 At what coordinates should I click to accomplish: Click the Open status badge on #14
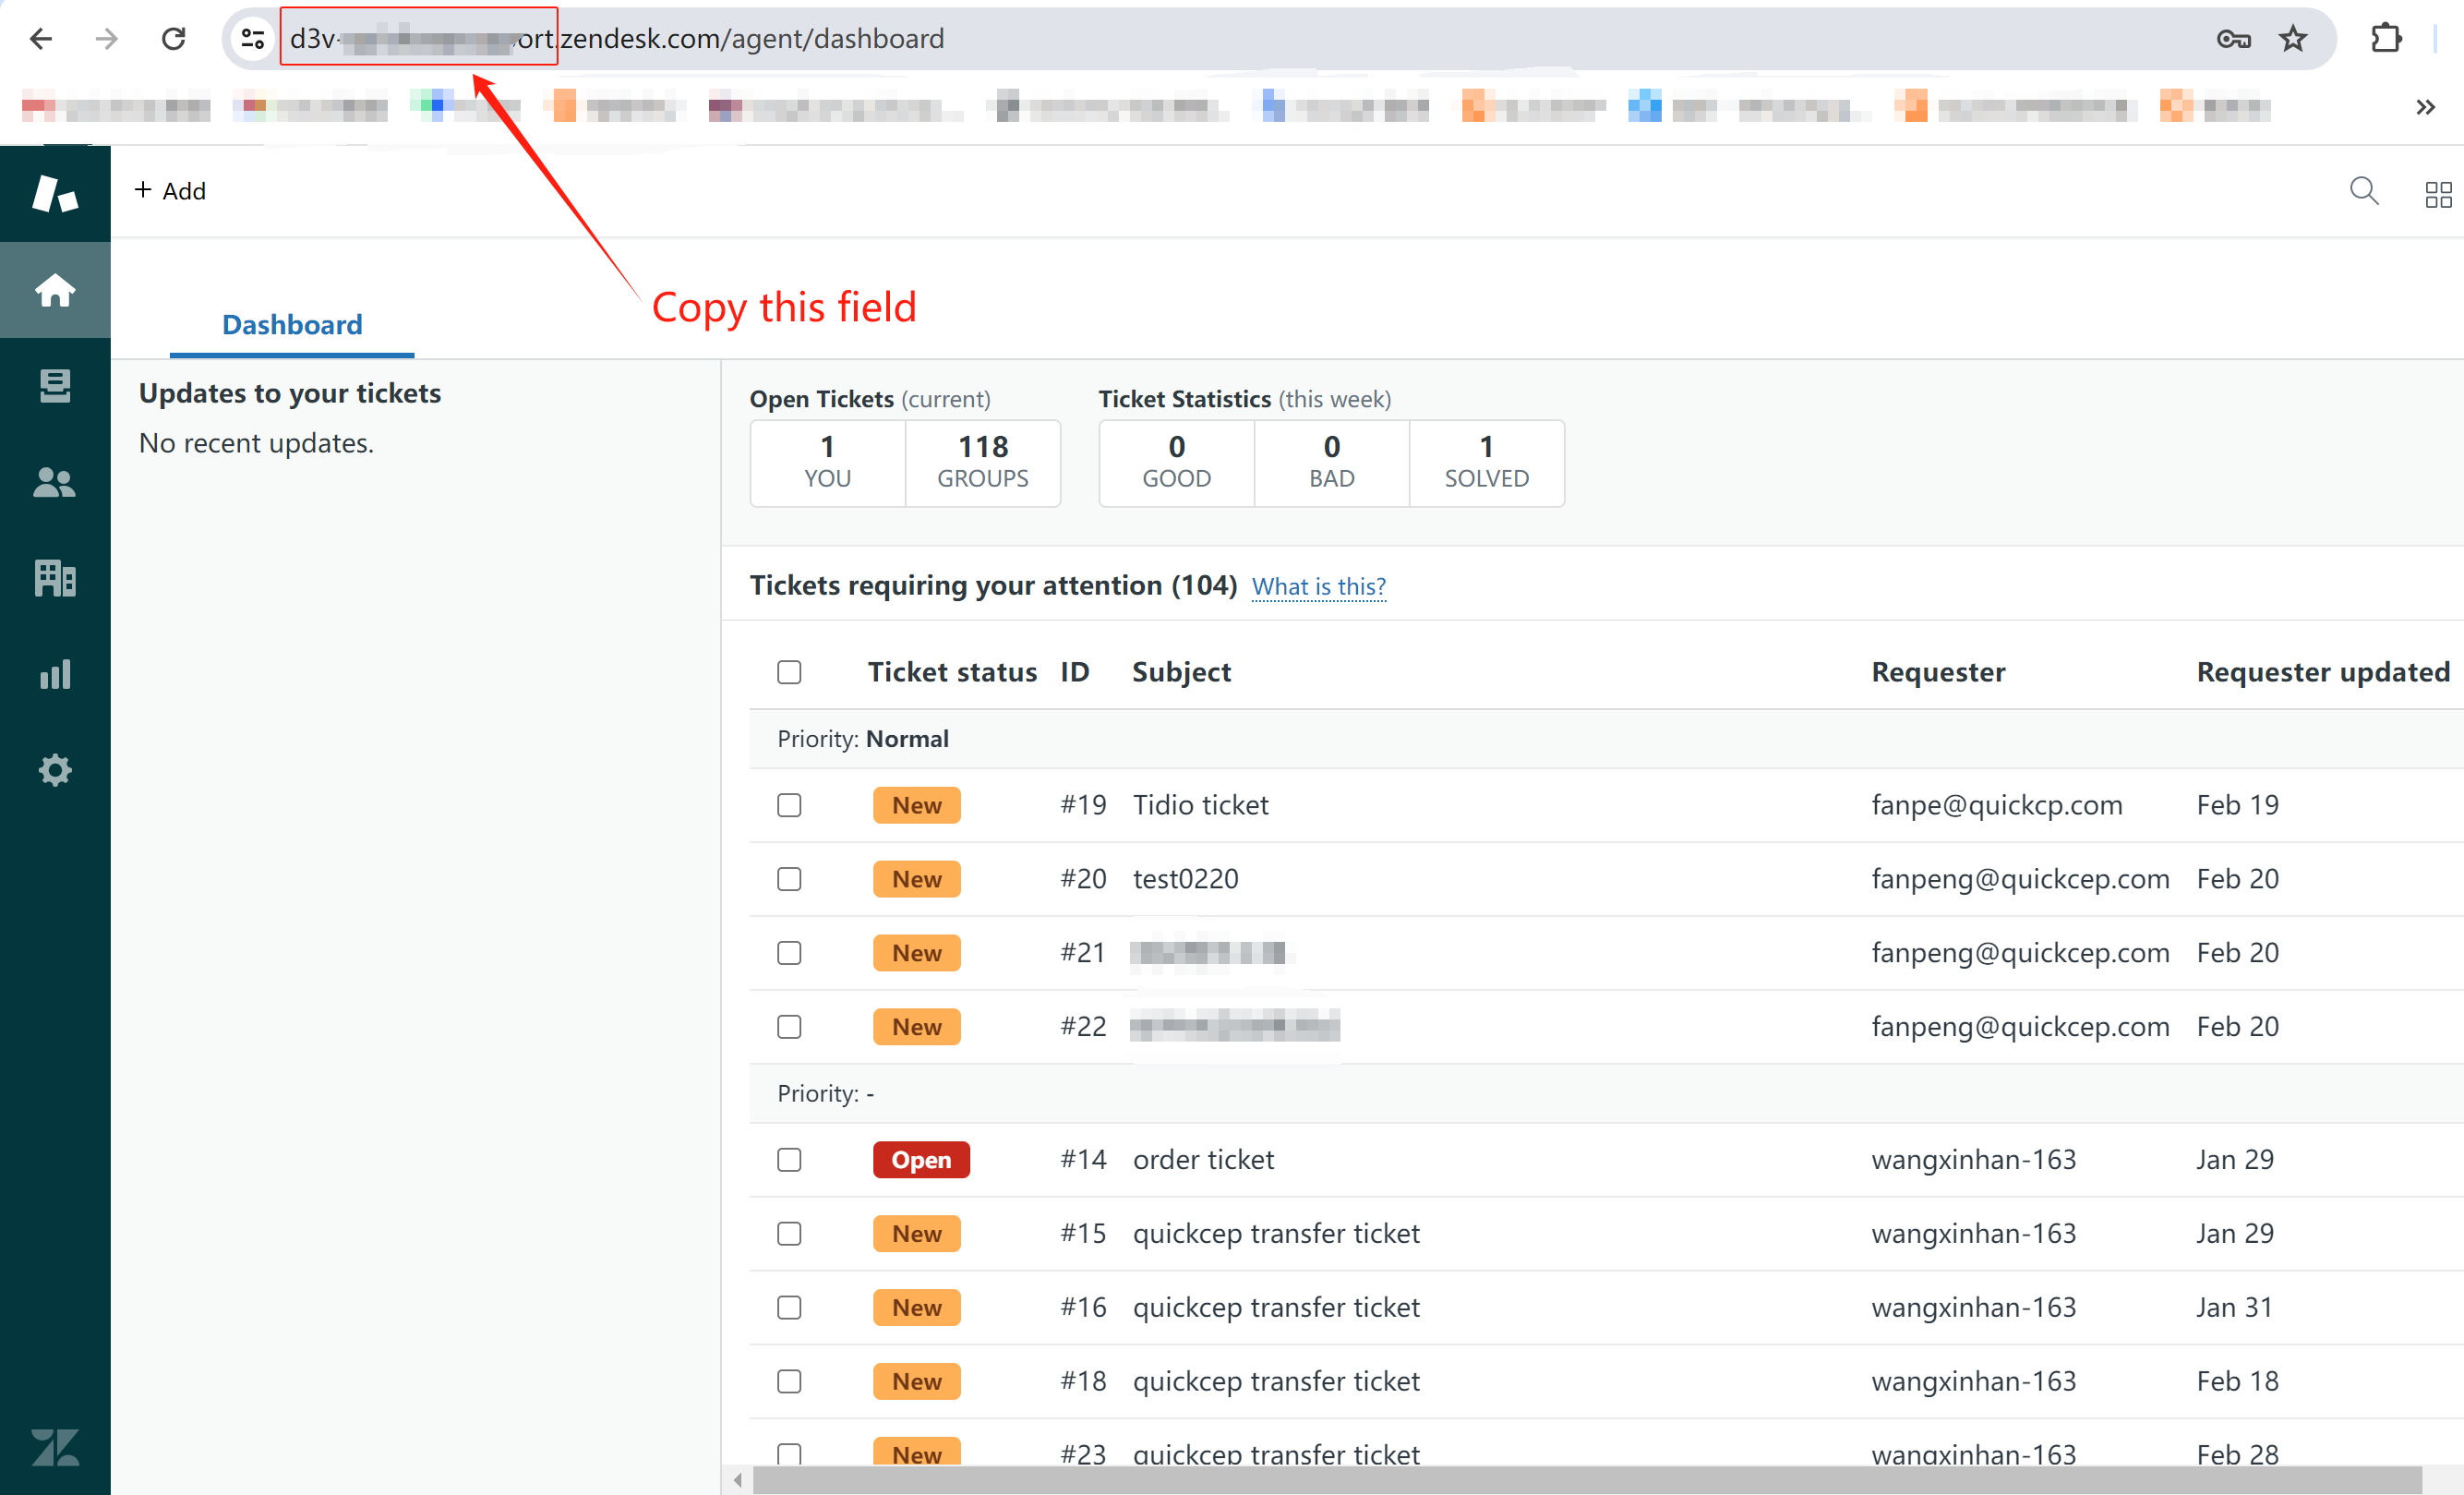click(x=921, y=1160)
